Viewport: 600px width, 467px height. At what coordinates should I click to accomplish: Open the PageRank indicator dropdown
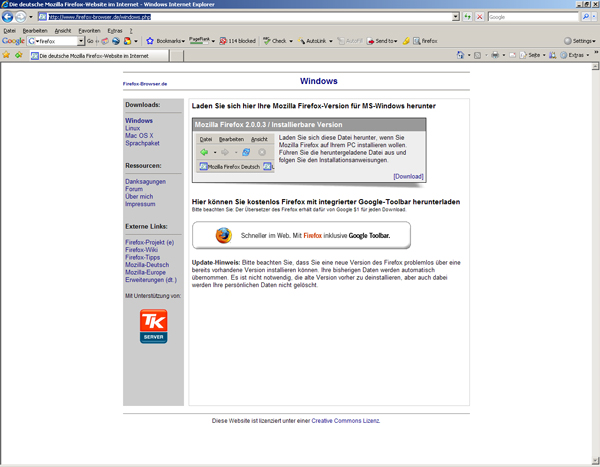202,41
